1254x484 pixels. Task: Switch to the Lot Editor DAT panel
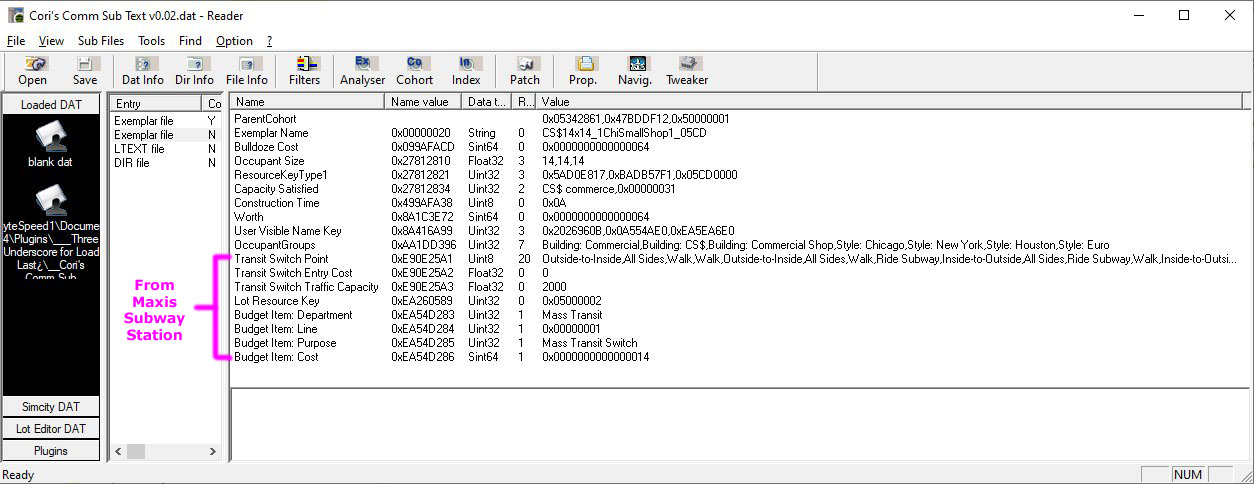point(51,428)
